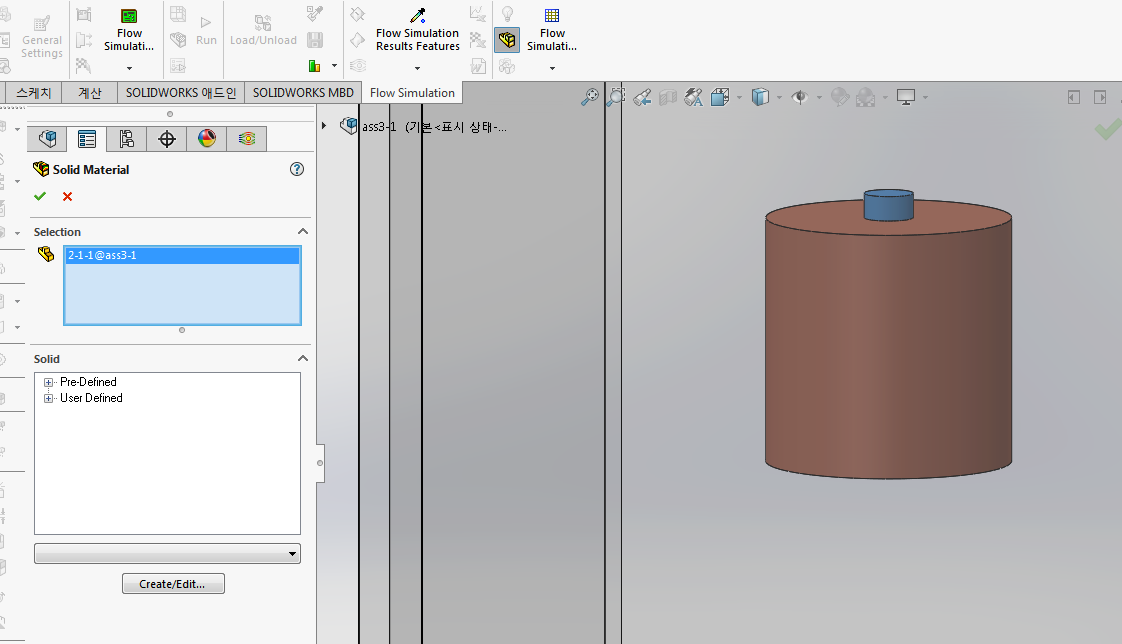The width and height of the screenshot is (1122, 644).
Task: Click the Previous View icon
Action: point(642,97)
